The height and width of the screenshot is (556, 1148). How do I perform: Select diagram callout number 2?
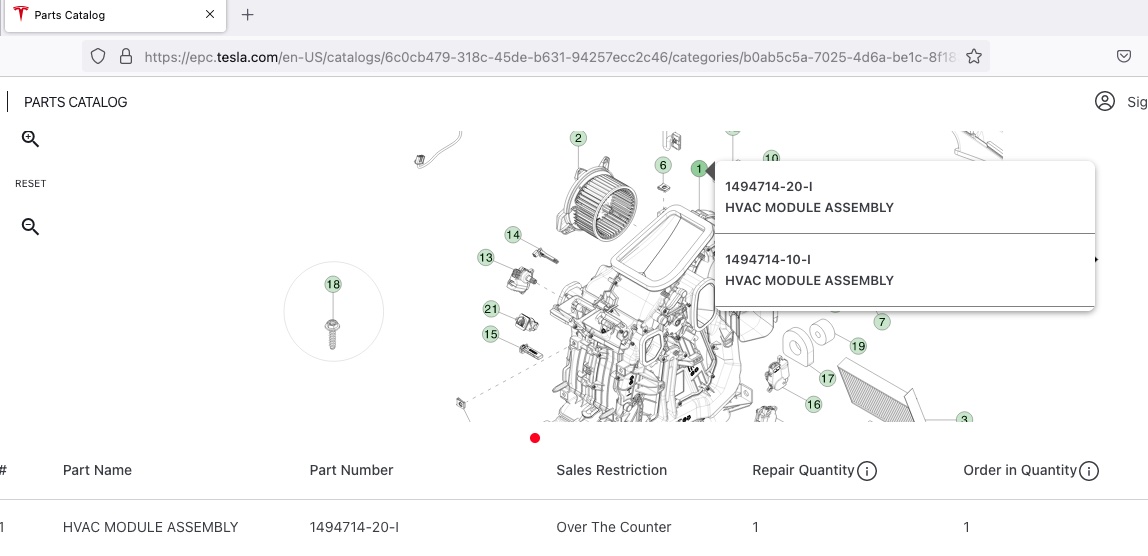coord(578,138)
